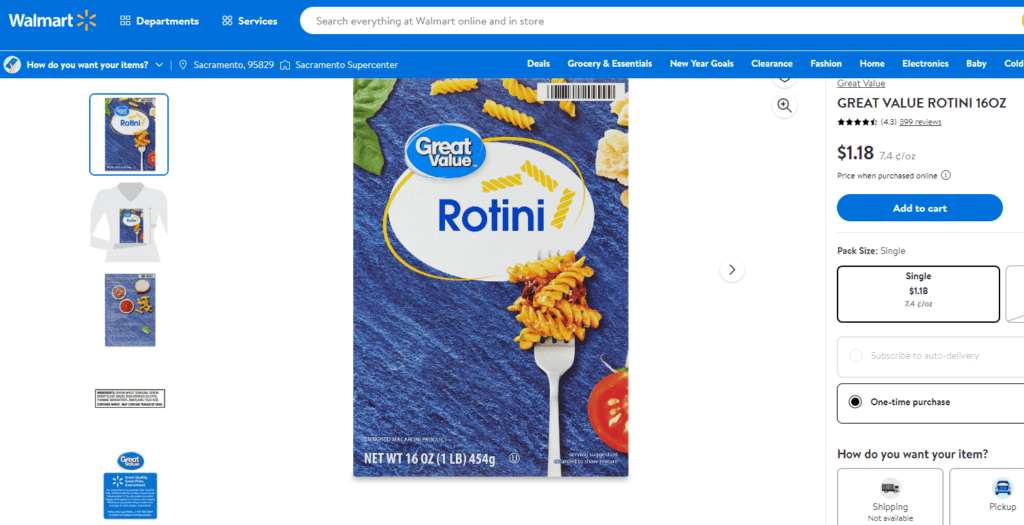Open the Services menu icon
1024x525 pixels.
227,21
